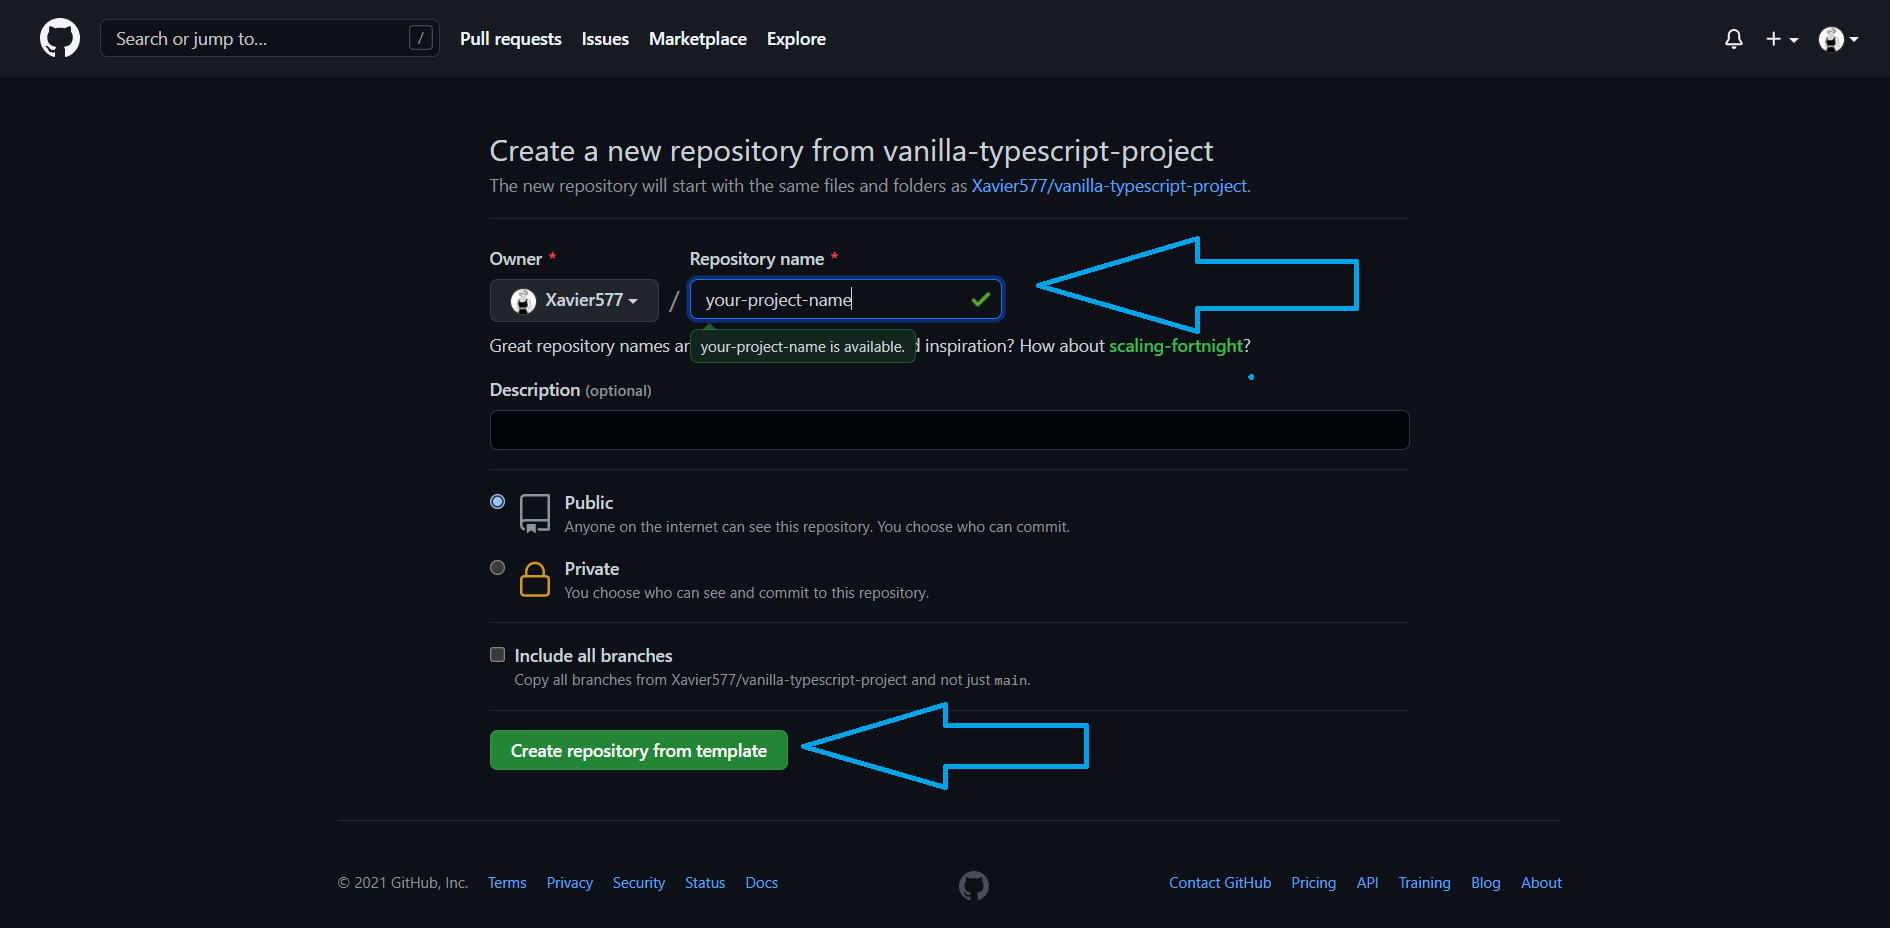
Task: Click the Description input field
Action: point(948,430)
